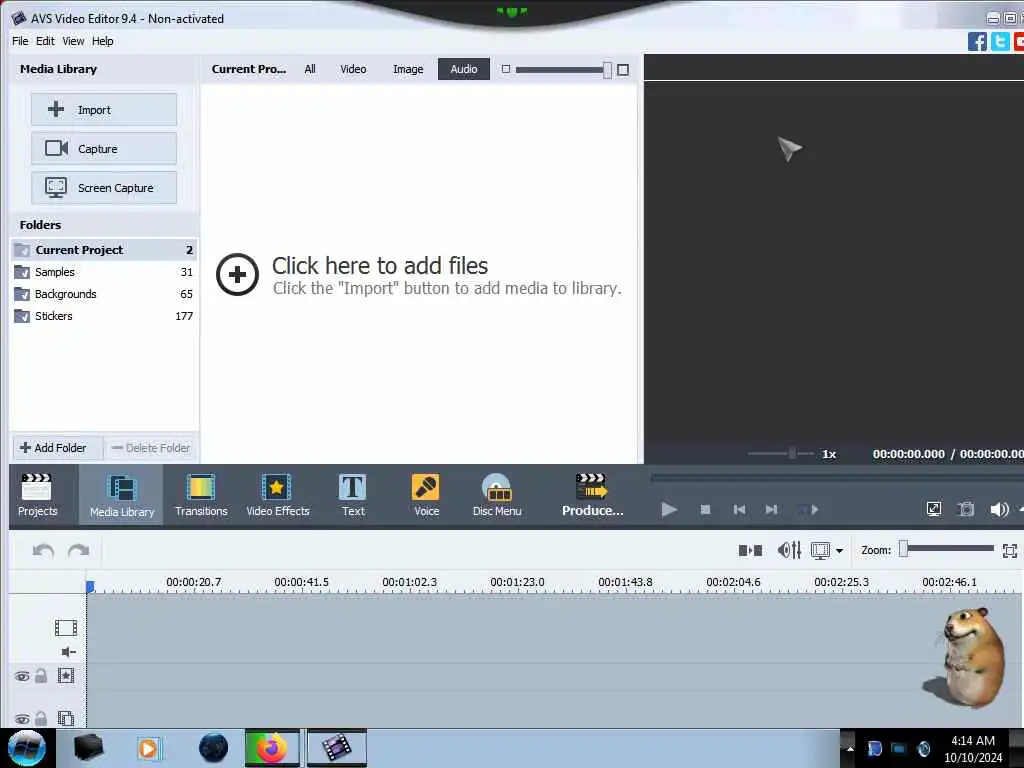Open Firefox from the taskbar
1024x768 pixels.
coord(272,748)
